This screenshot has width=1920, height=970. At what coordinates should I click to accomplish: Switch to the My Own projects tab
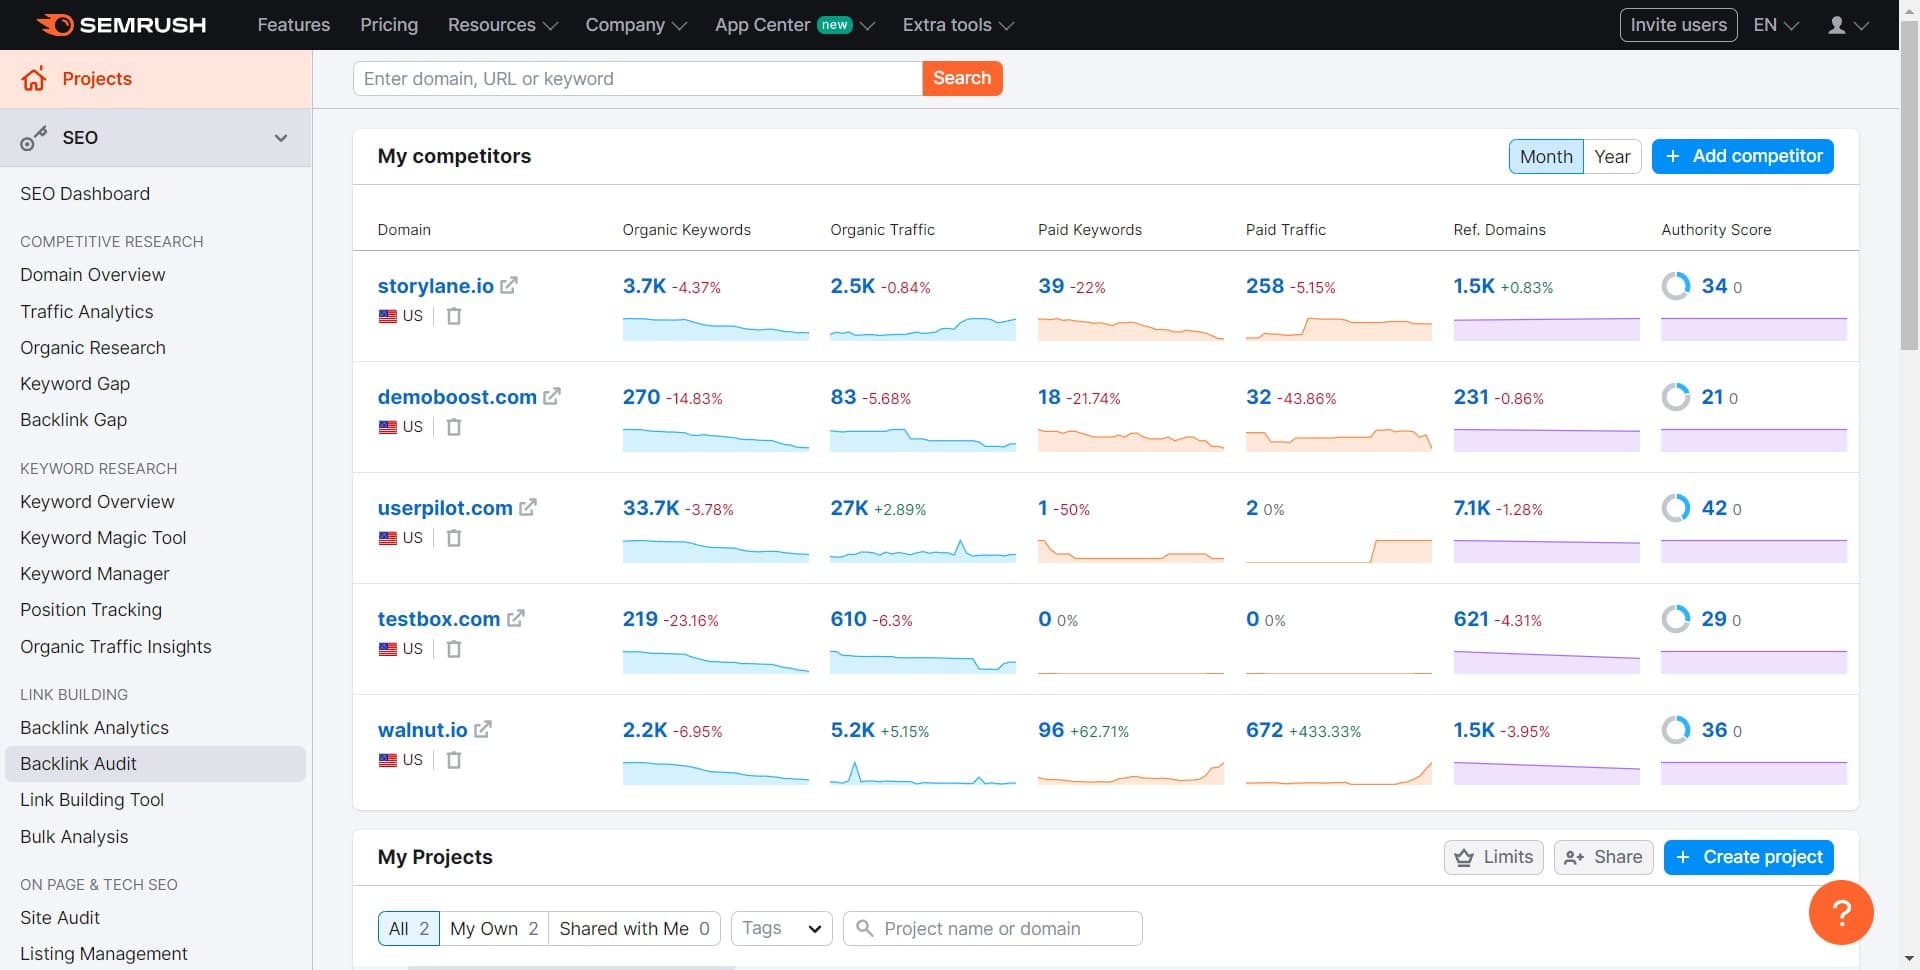coord(492,928)
